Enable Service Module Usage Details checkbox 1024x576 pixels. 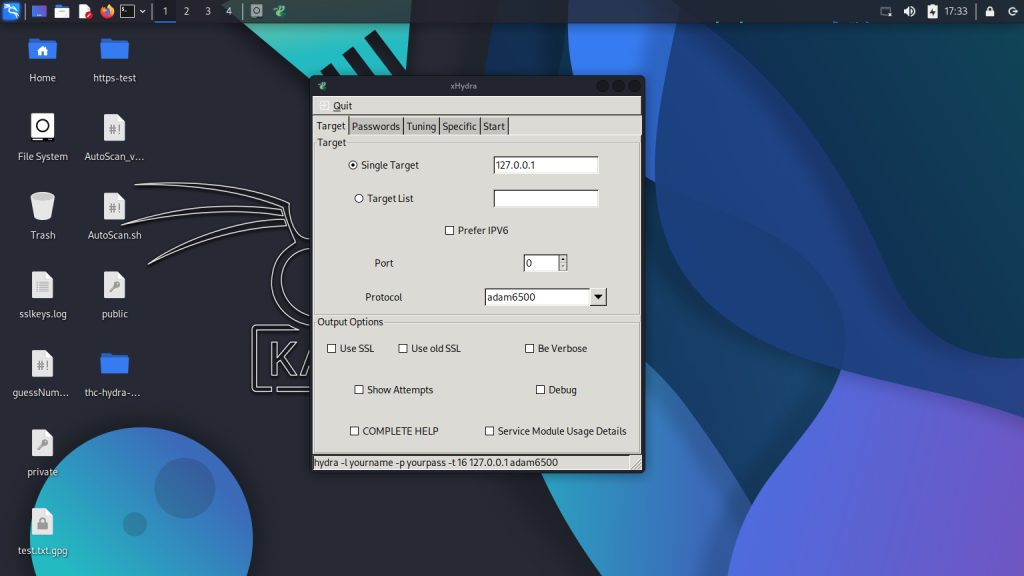click(x=489, y=431)
